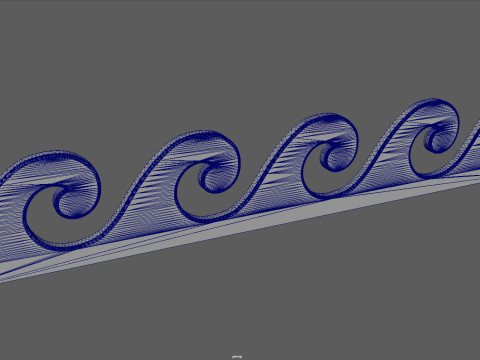Click the camera name label in the viewport
480x360 pixels.
(237, 357)
